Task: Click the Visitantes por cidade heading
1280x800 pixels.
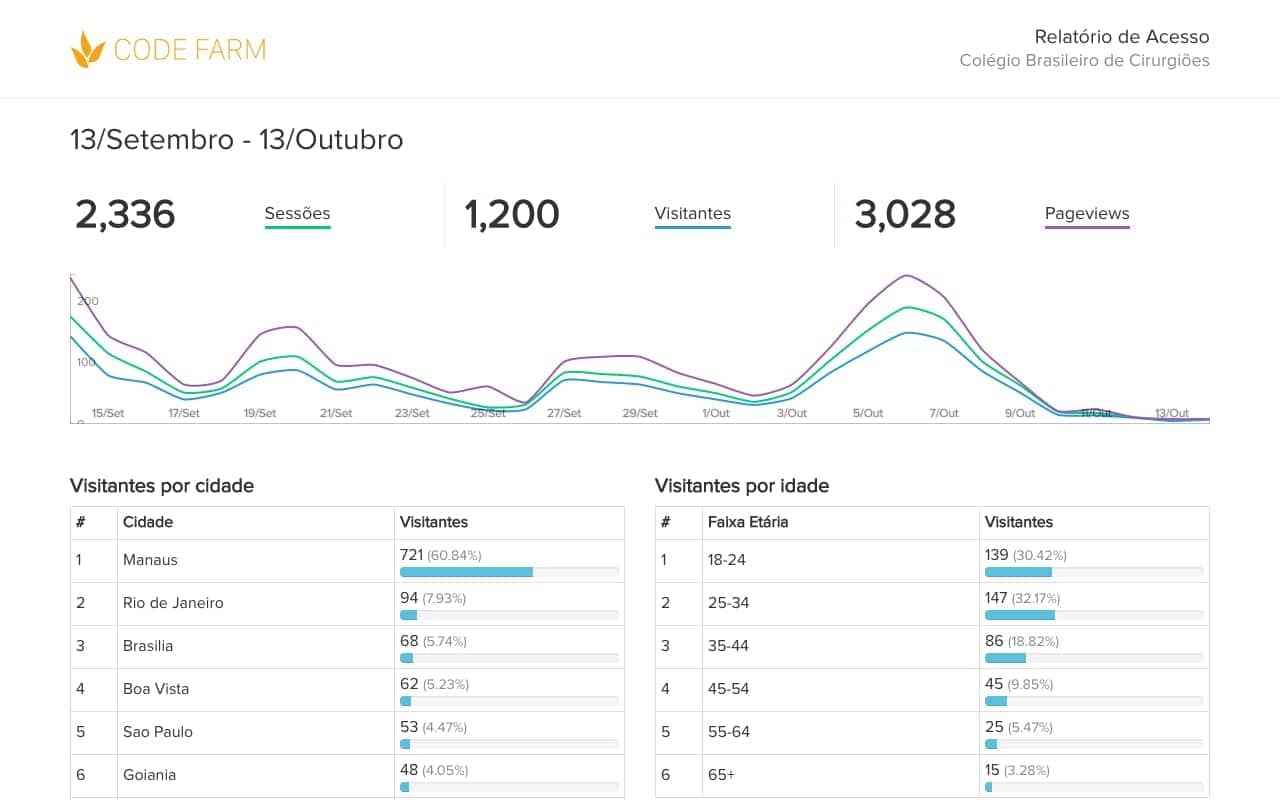Action: pos(162,486)
